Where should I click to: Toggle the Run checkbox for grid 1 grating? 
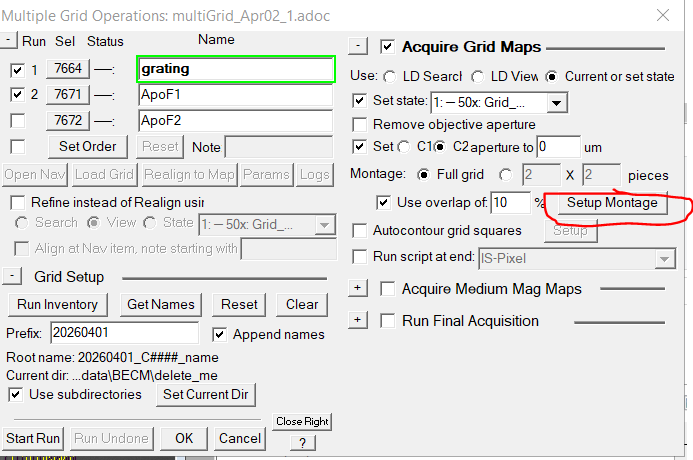[17, 70]
